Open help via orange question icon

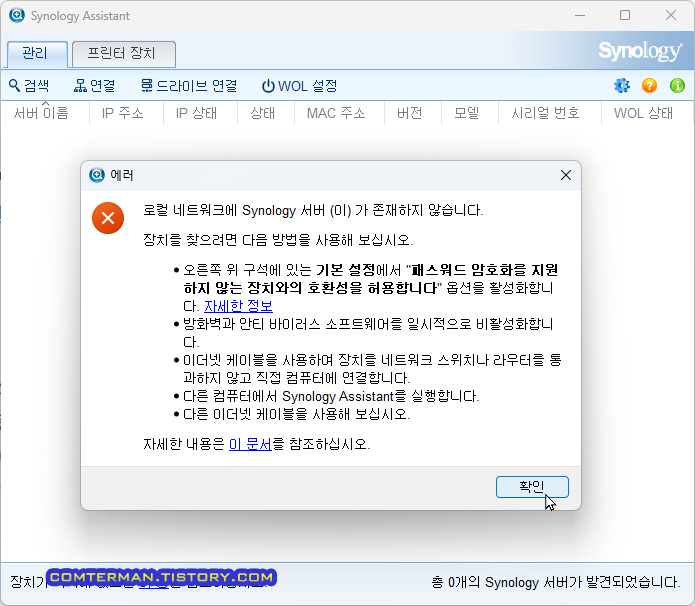[x=649, y=85]
